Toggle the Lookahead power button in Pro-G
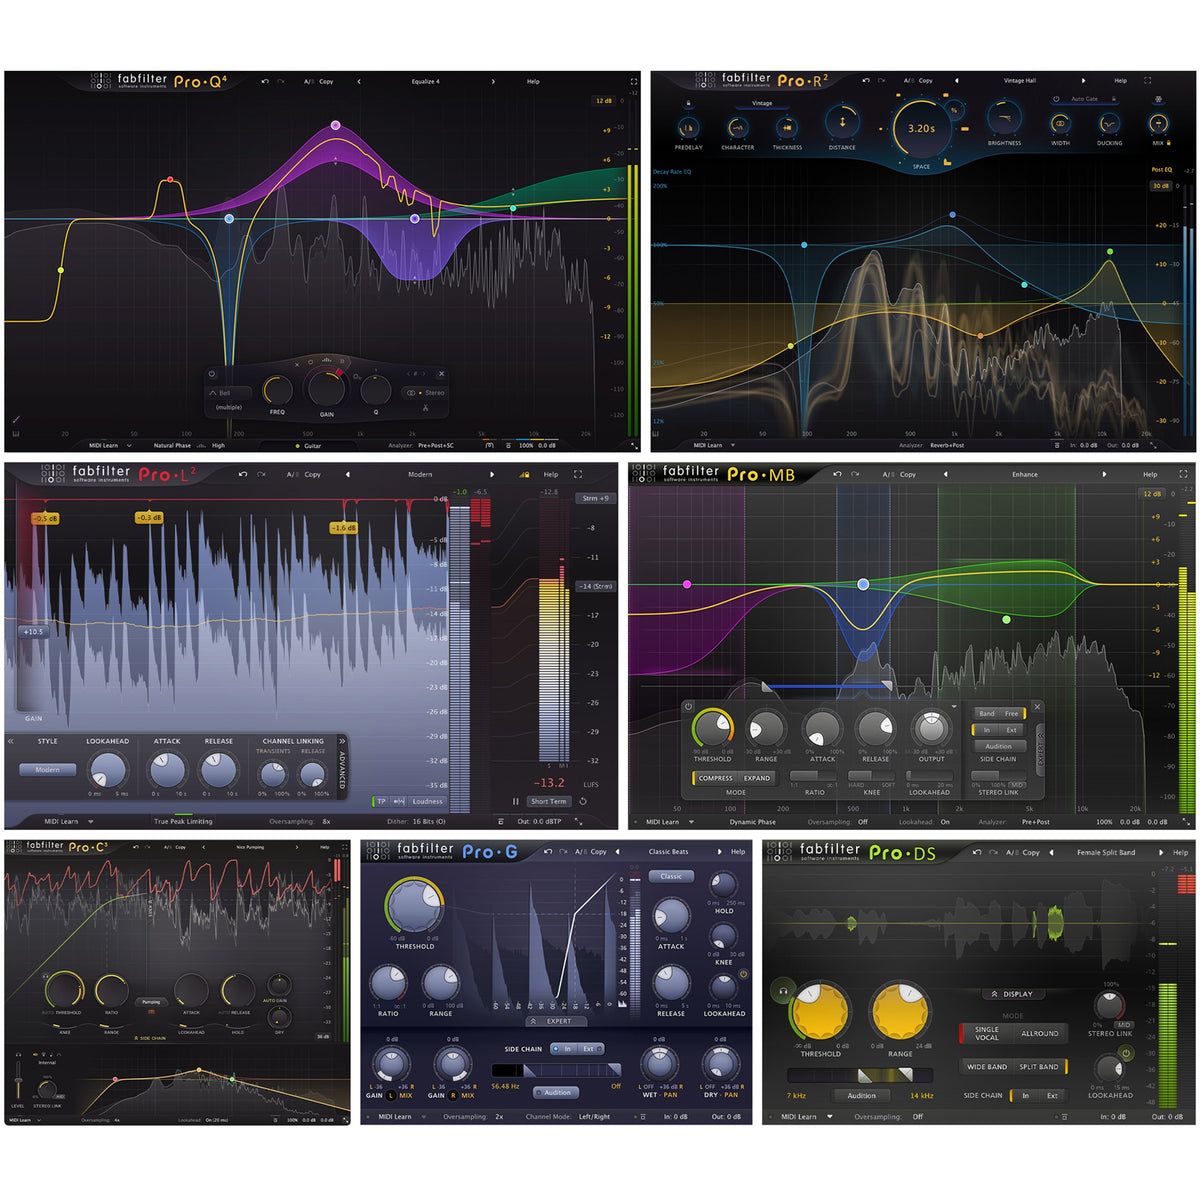This screenshot has width=1200, height=1200. pyautogui.click(x=743, y=974)
